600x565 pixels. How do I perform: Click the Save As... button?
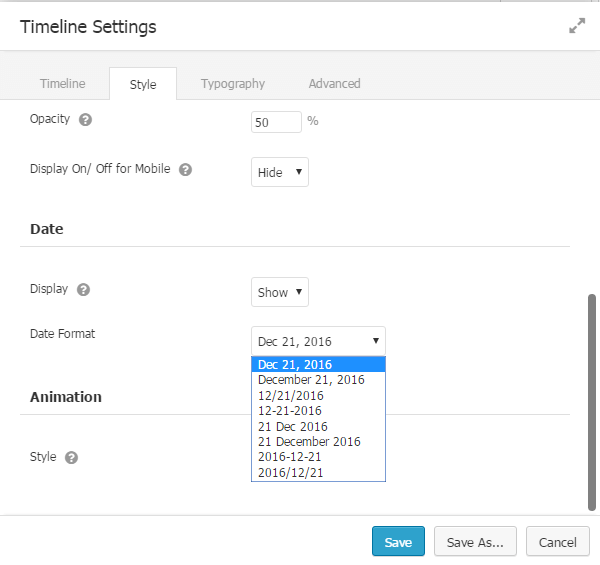[x=475, y=542]
